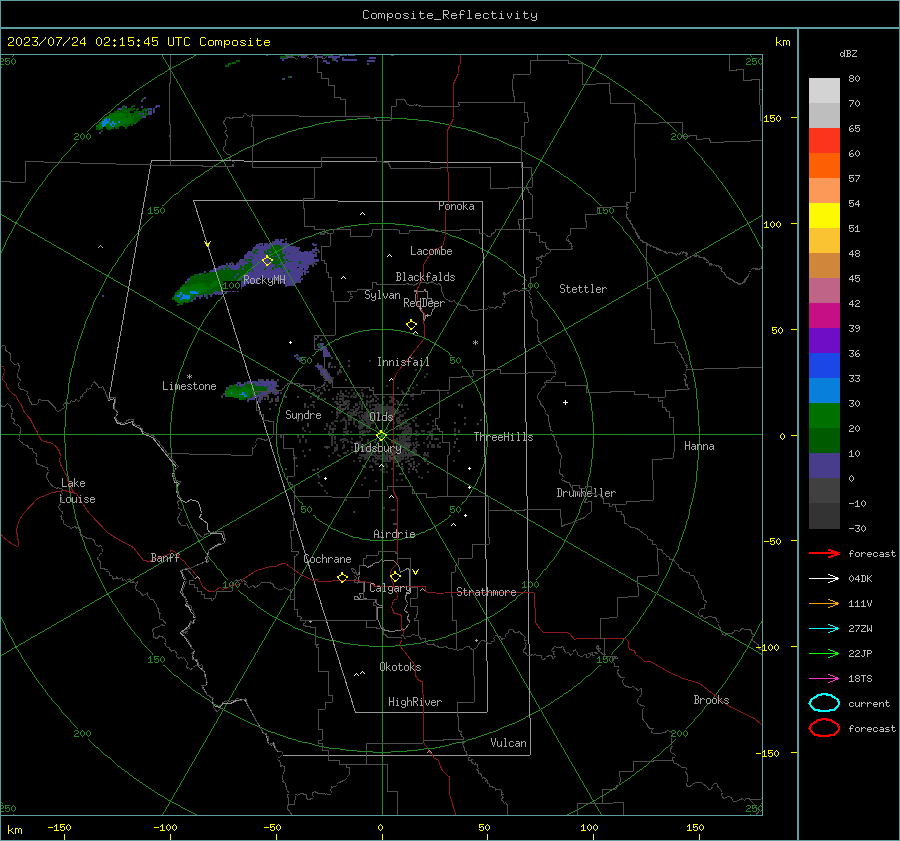This screenshot has height=841, width=900.
Task: Click the yellow 54-51 dBZ color swatch
Action: tap(824, 215)
